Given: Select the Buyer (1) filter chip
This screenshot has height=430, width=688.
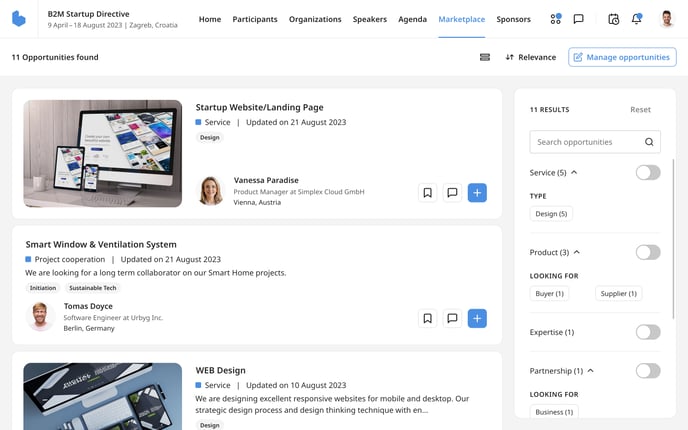Looking at the screenshot, I should coord(549,294).
